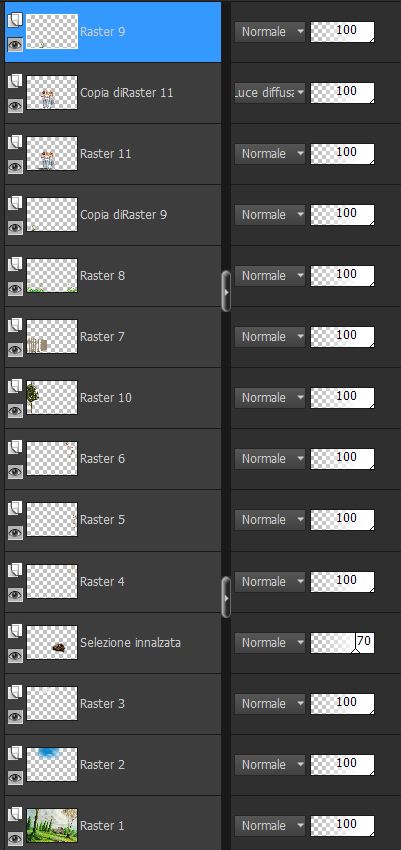Image resolution: width=401 pixels, height=850 pixels.
Task: Hide the Raster 1 background layer
Action: coord(15,838)
